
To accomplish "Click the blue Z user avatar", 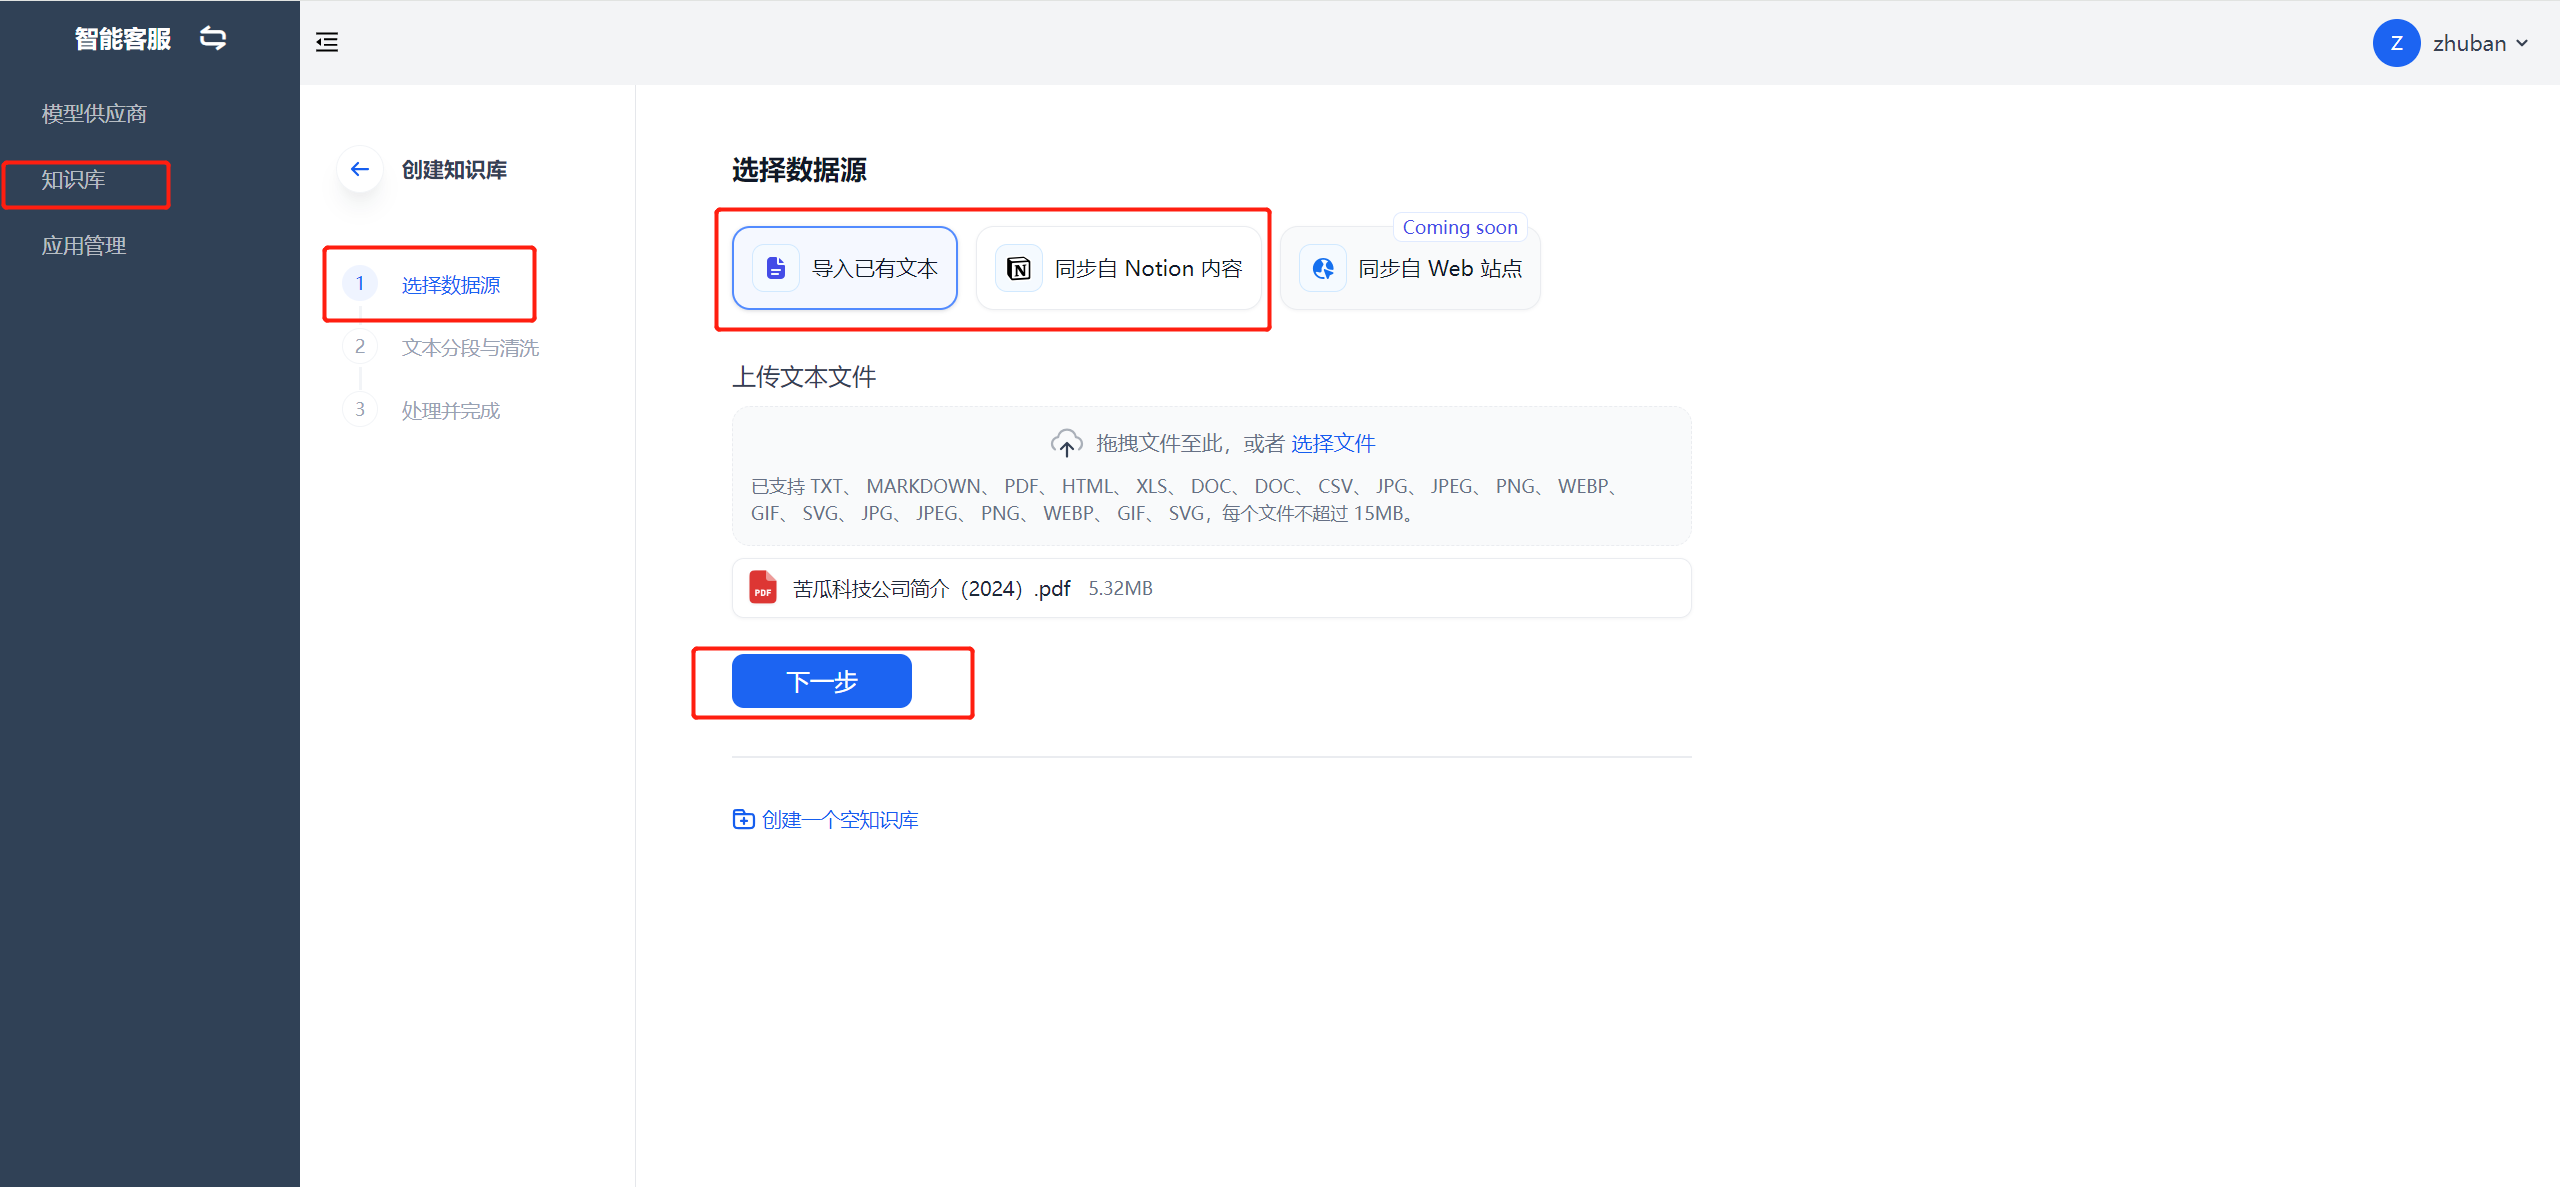I will tap(2396, 43).
